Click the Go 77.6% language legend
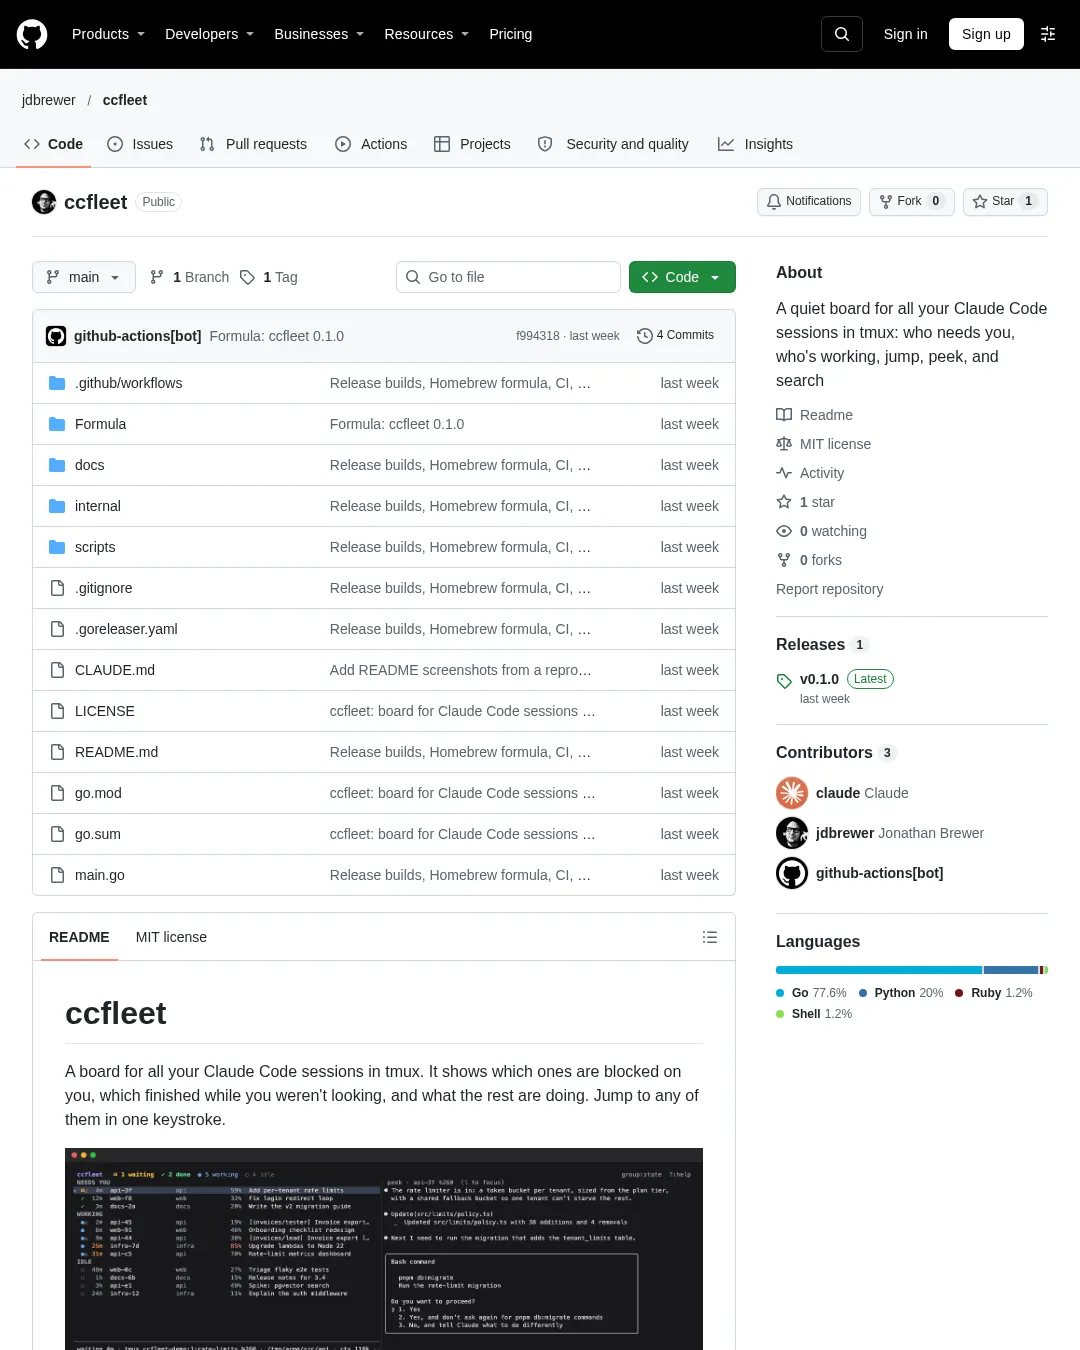This screenshot has width=1080, height=1350. tap(811, 993)
